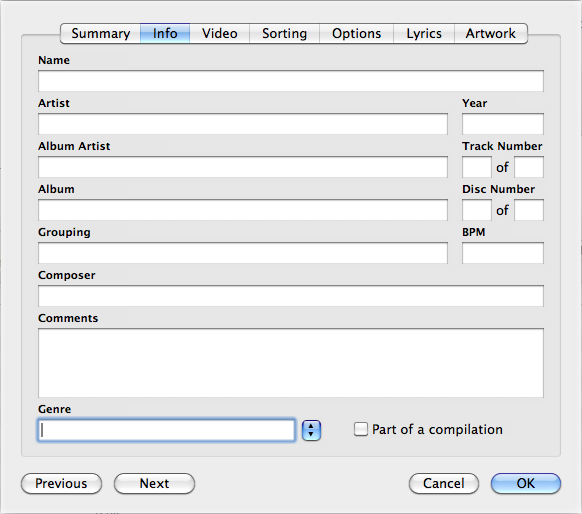This screenshot has width=582, height=514.
Task: Open the Options tab
Action: click(356, 33)
